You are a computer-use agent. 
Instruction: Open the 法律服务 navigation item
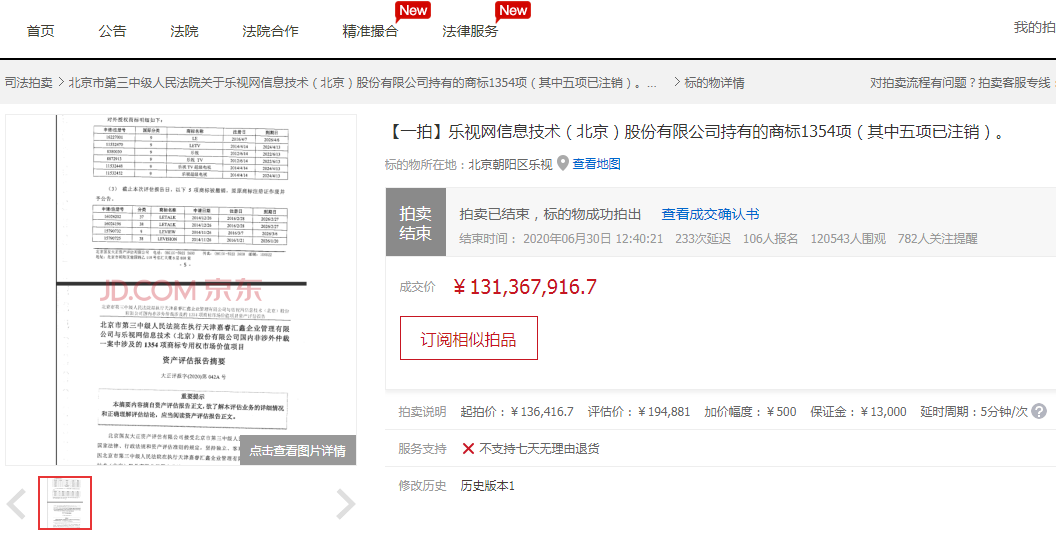point(470,30)
